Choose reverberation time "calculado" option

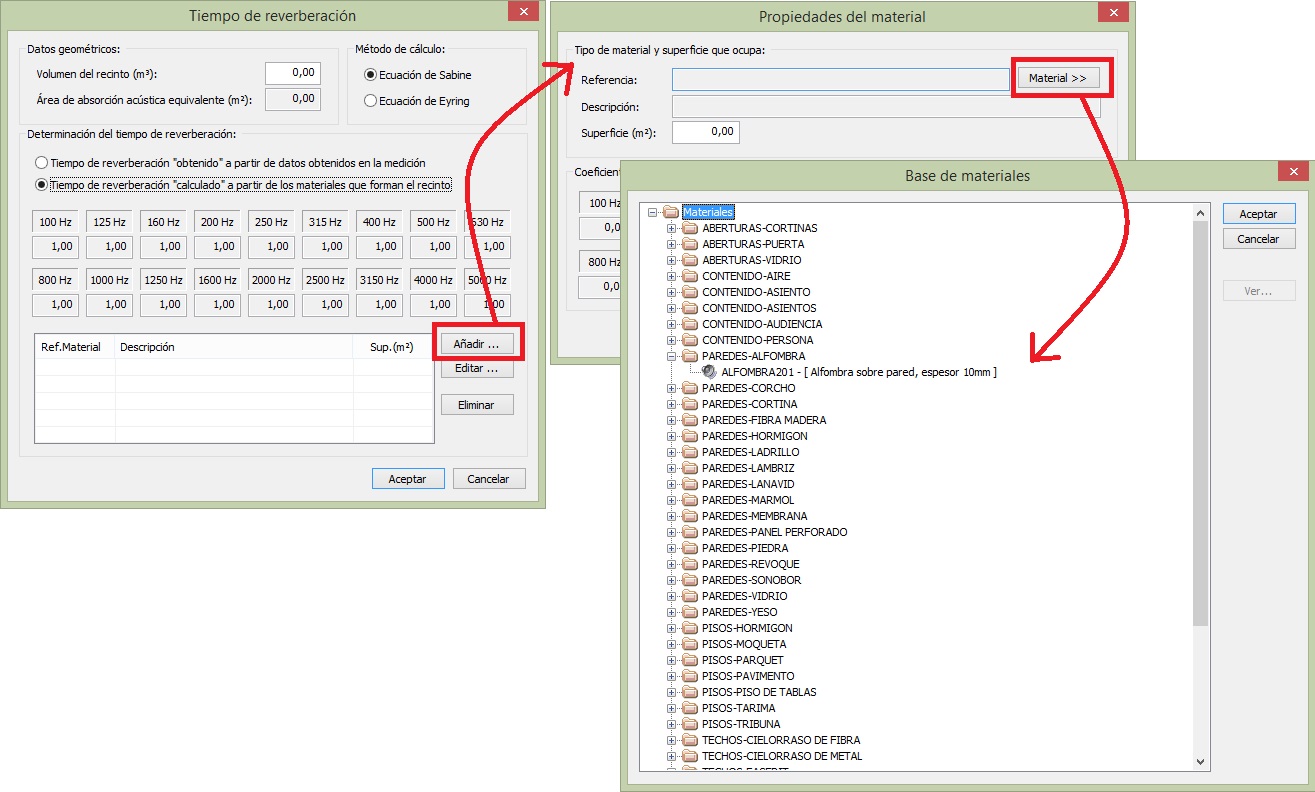tap(41, 184)
